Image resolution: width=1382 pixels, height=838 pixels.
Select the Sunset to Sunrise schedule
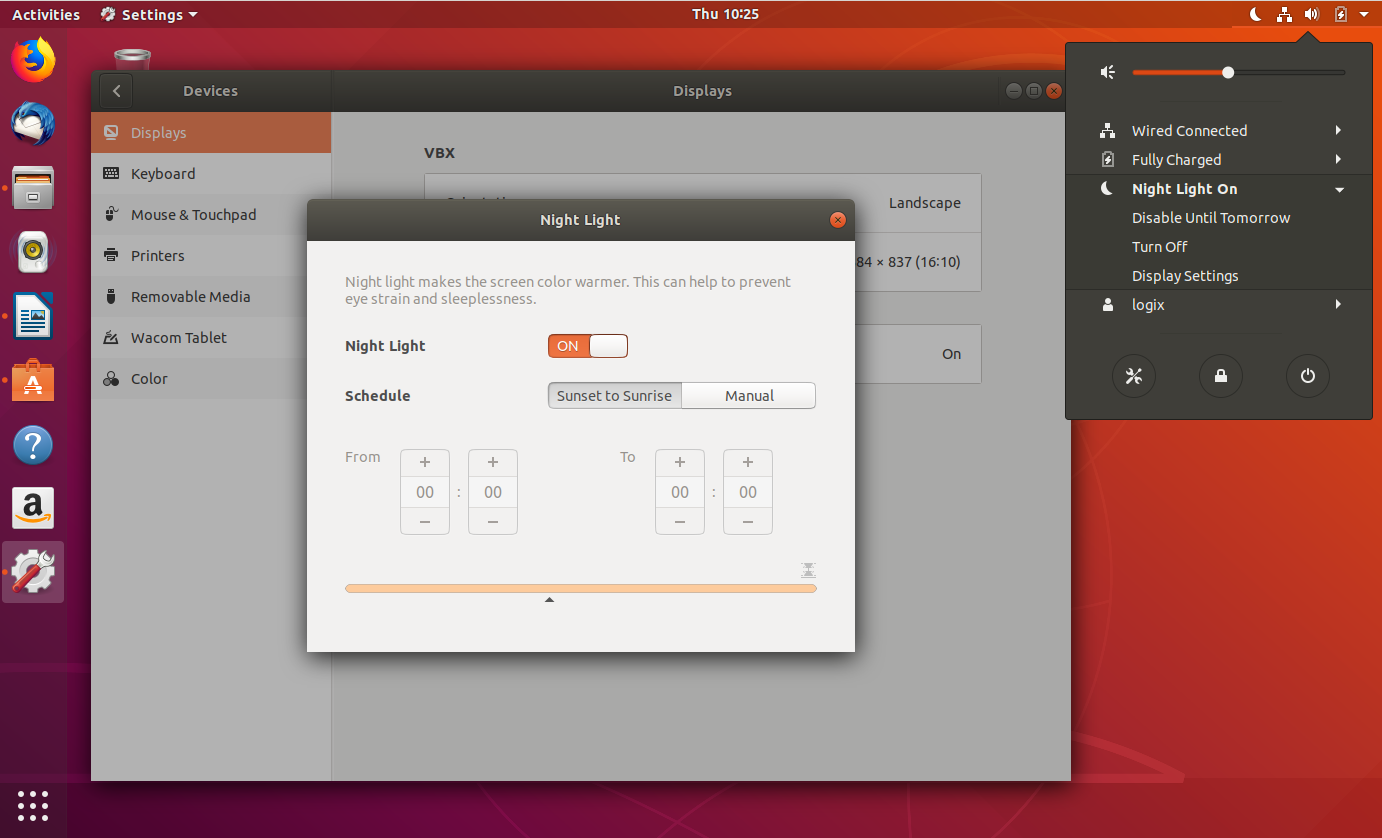[x=614, y=395]
